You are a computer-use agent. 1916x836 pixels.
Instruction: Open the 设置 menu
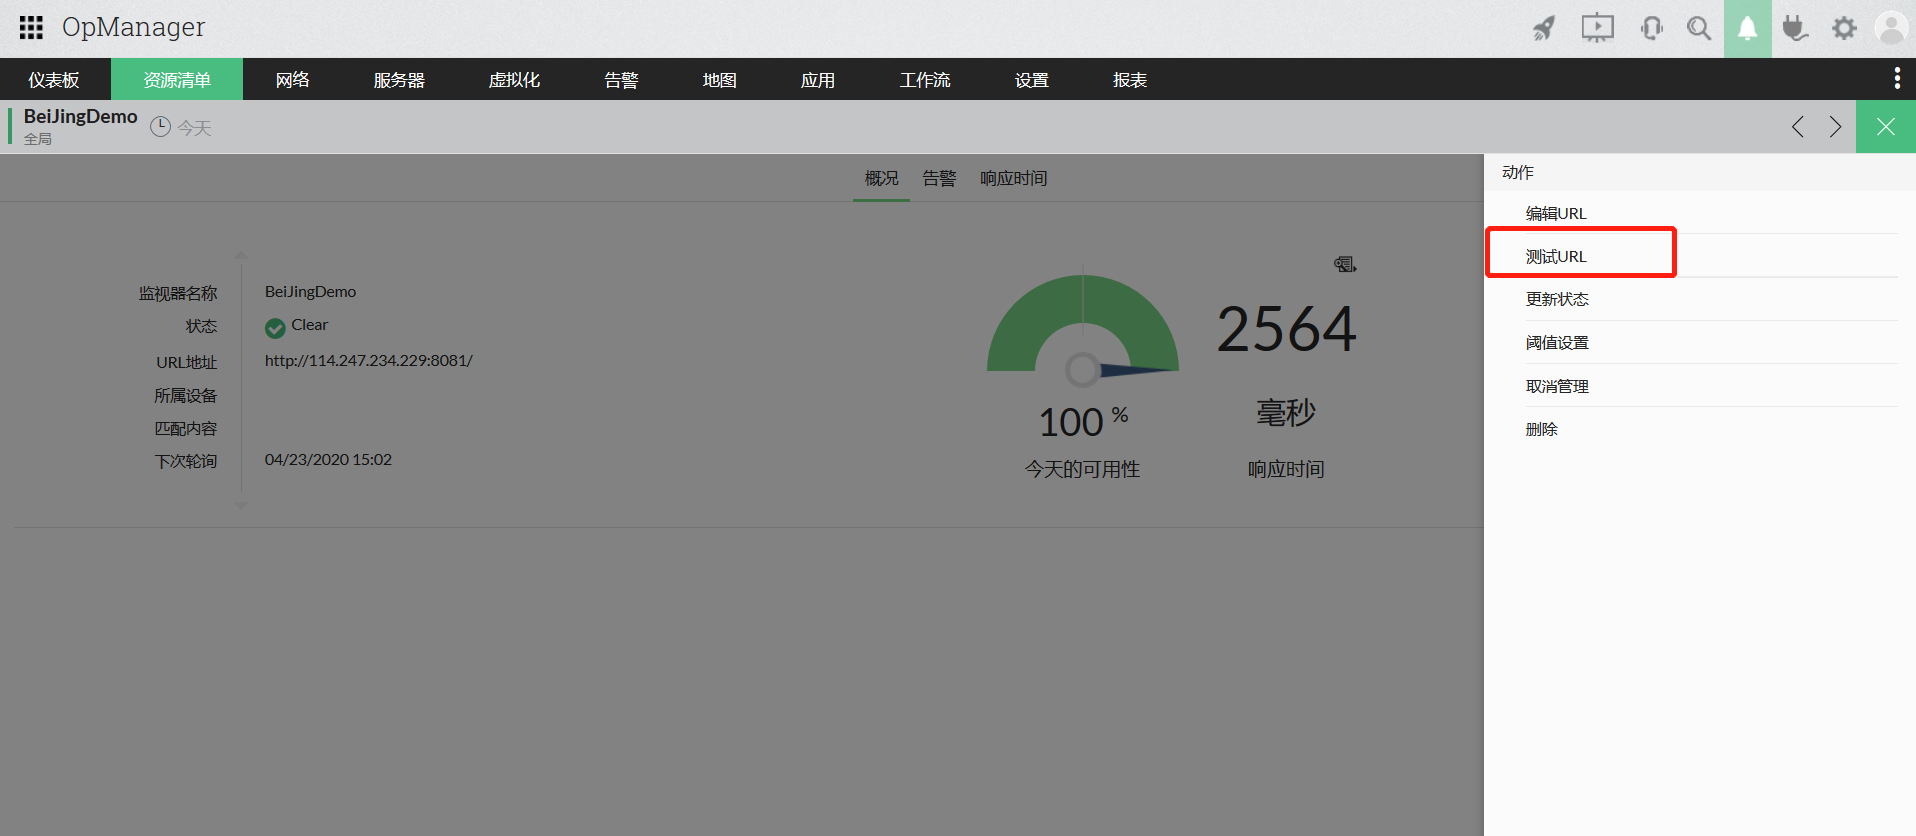pyautogui.click(x=1031, y=80)
